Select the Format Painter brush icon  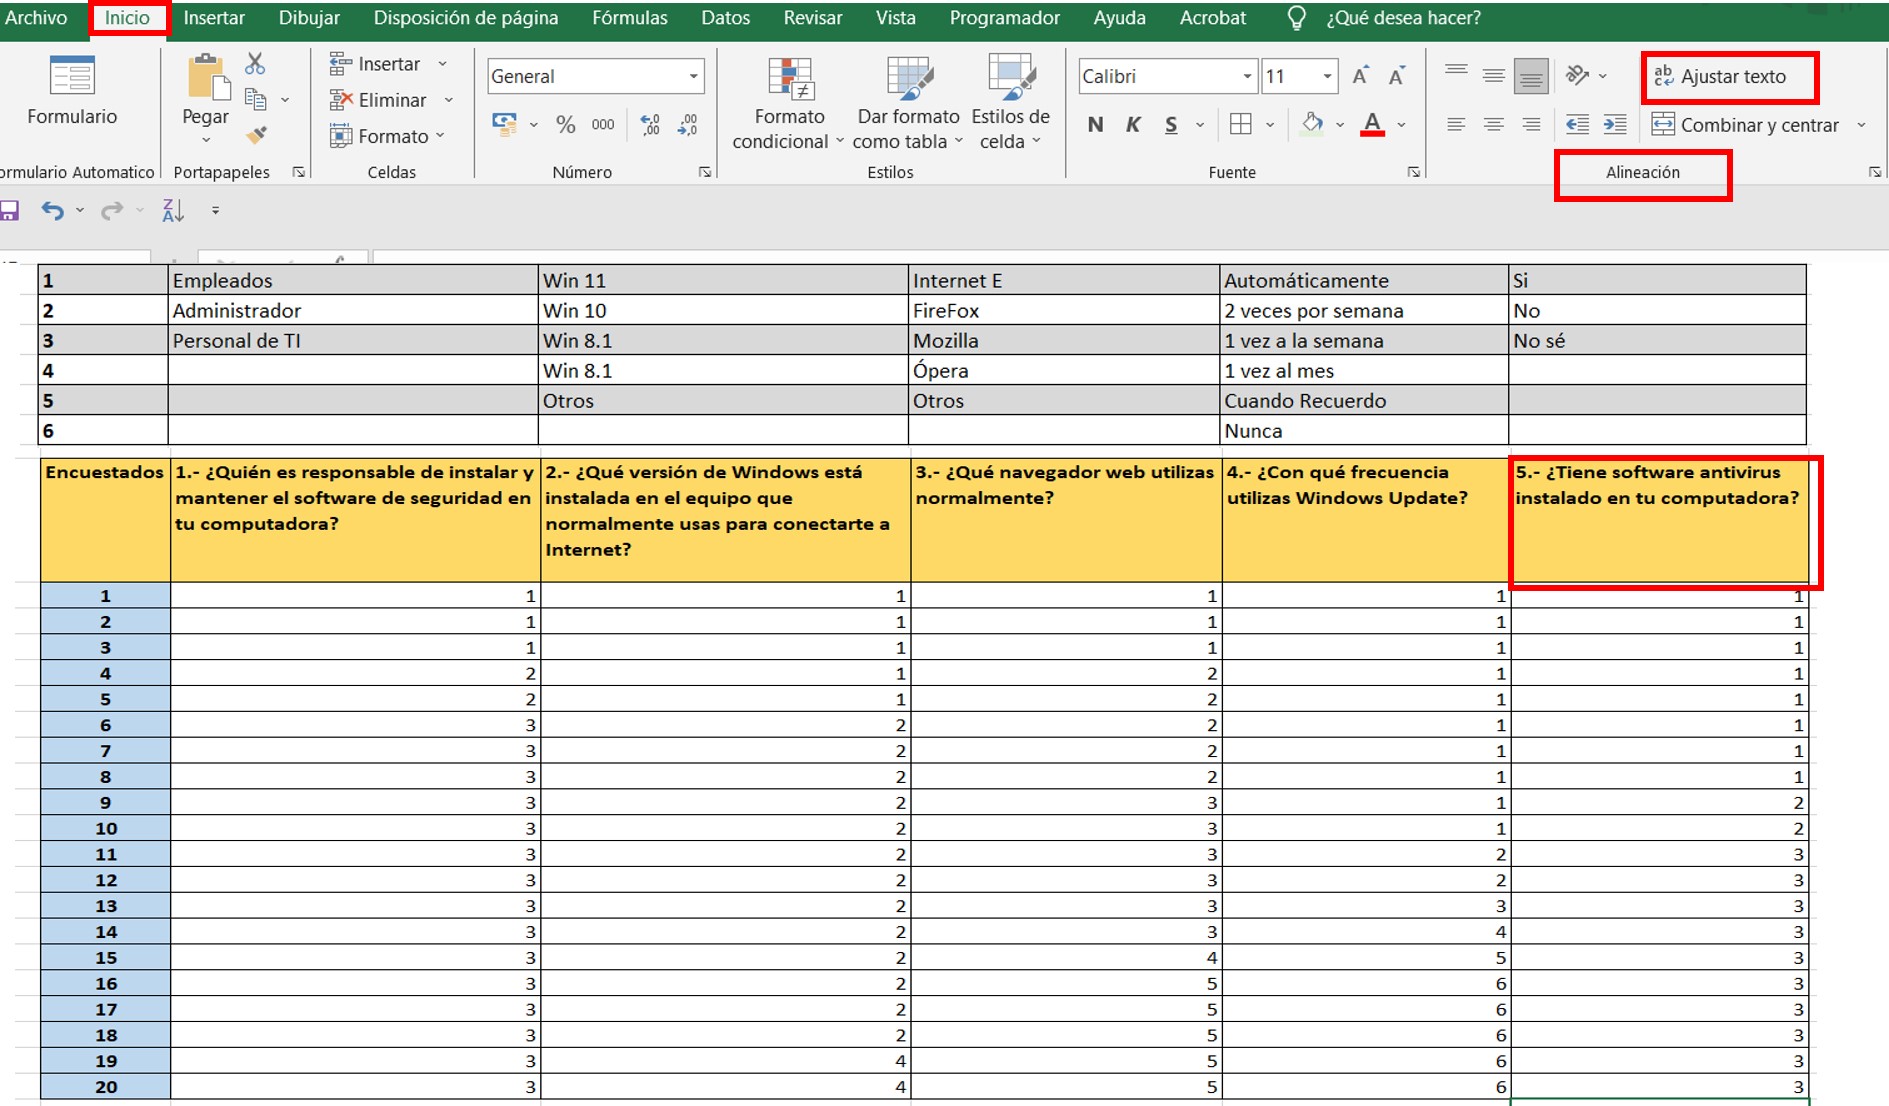256,134
